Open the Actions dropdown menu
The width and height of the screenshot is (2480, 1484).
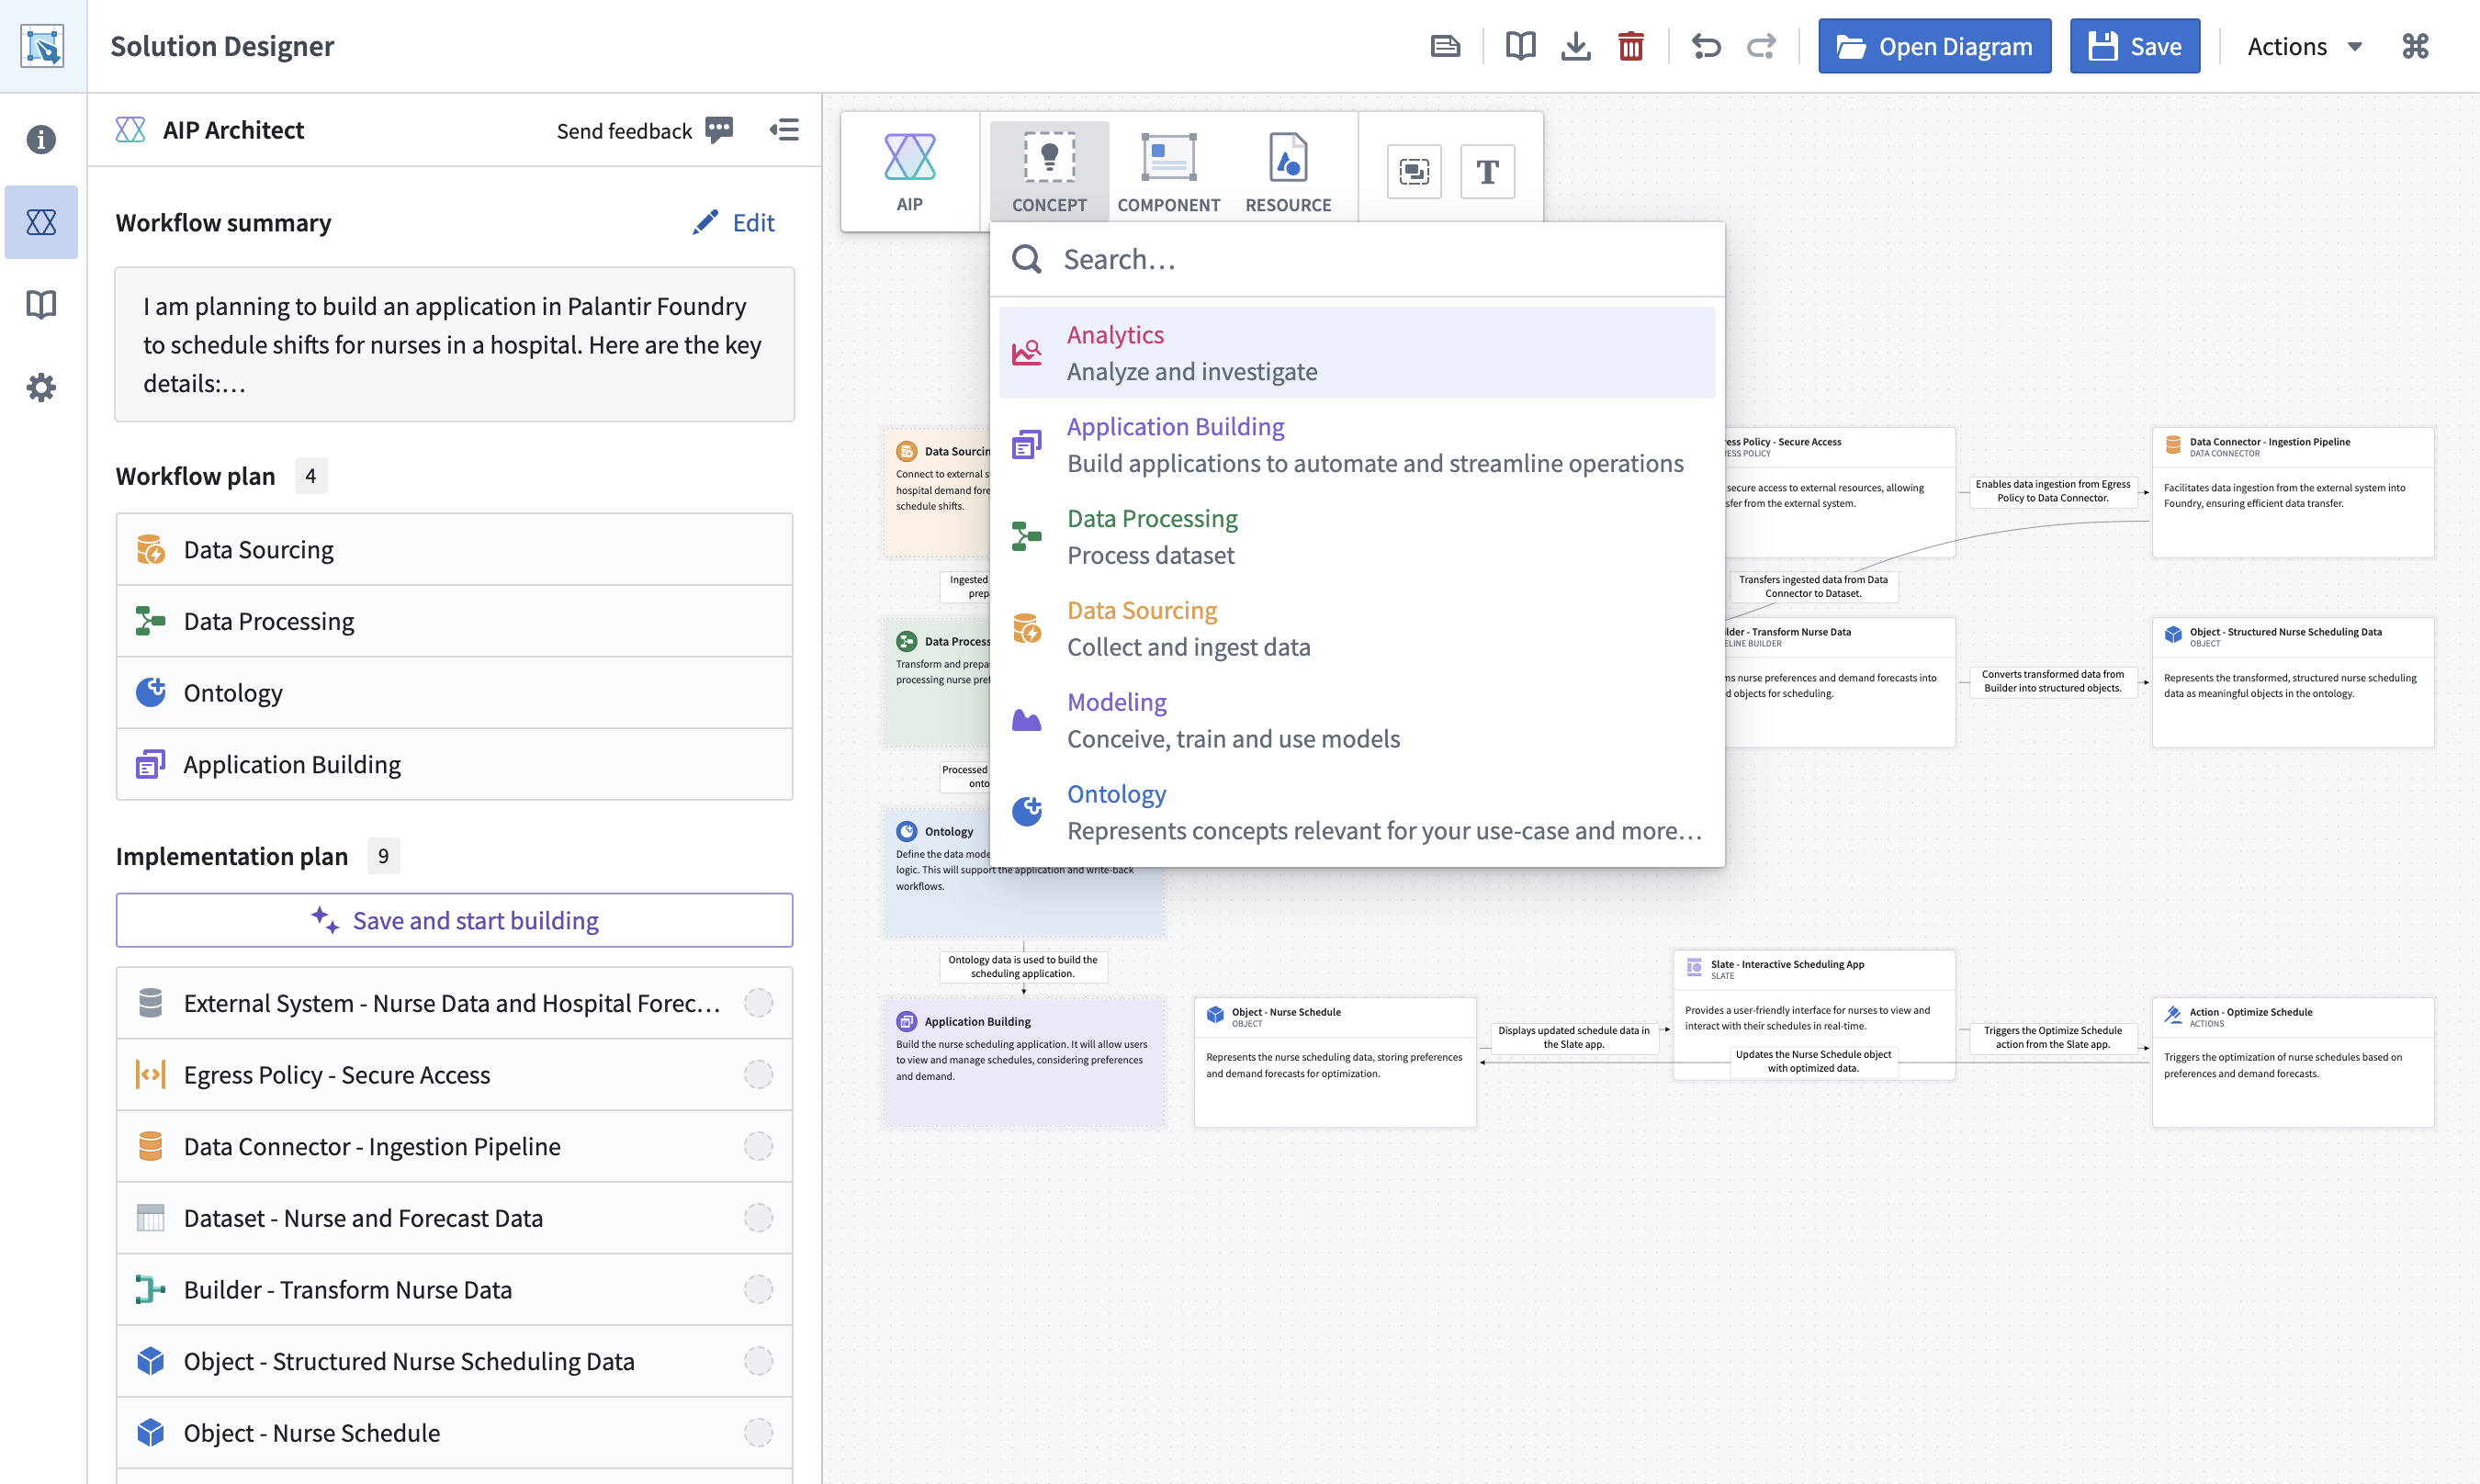(x=2303, y=46)
